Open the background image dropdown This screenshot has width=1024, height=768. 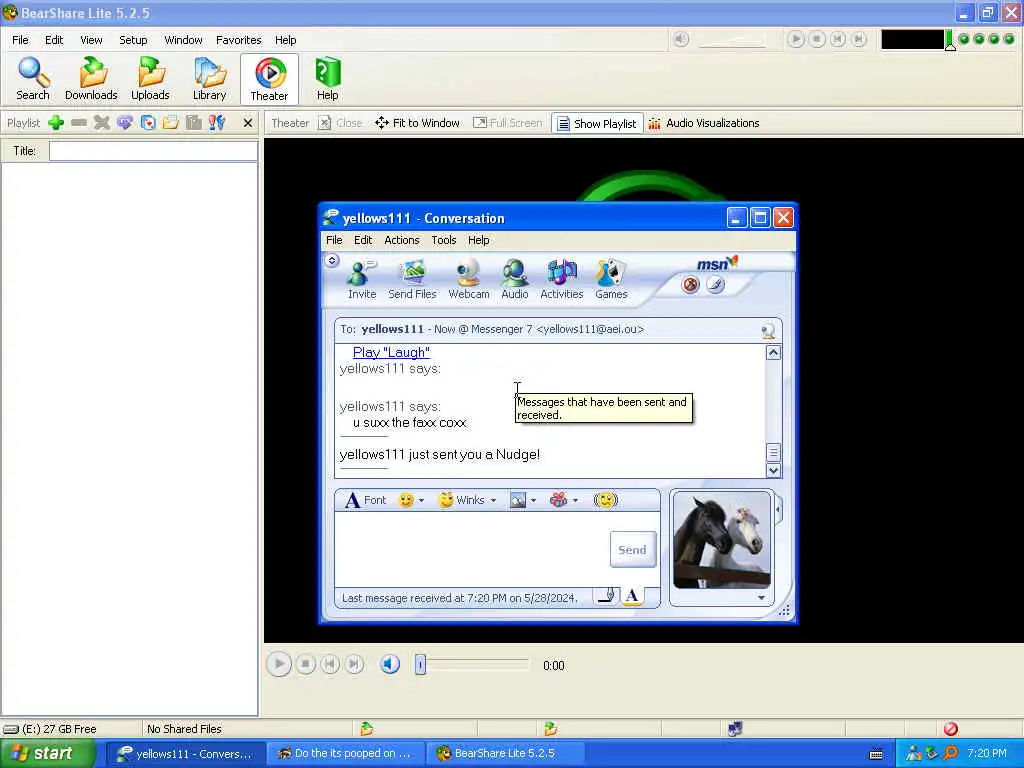(x=534, y=501)
